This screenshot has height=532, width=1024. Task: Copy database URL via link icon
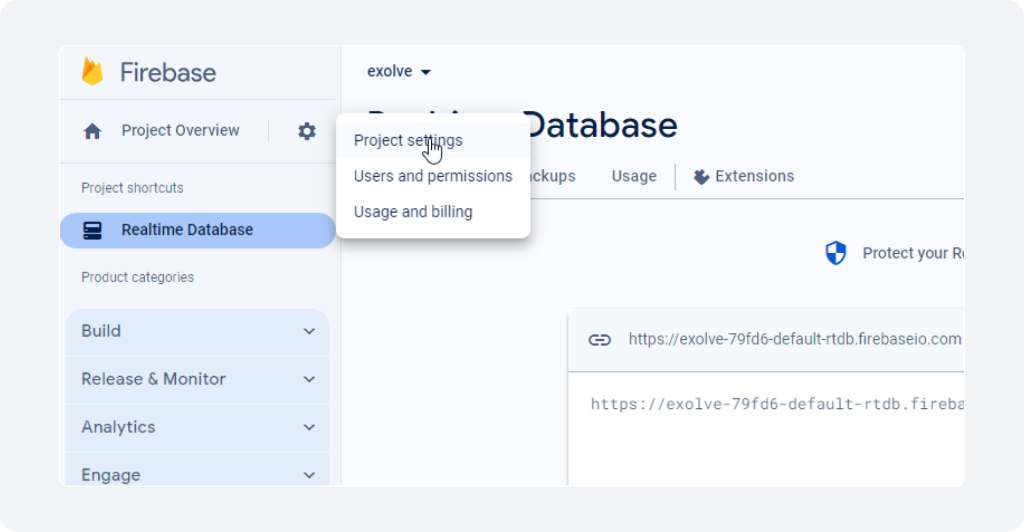(600, 340)
